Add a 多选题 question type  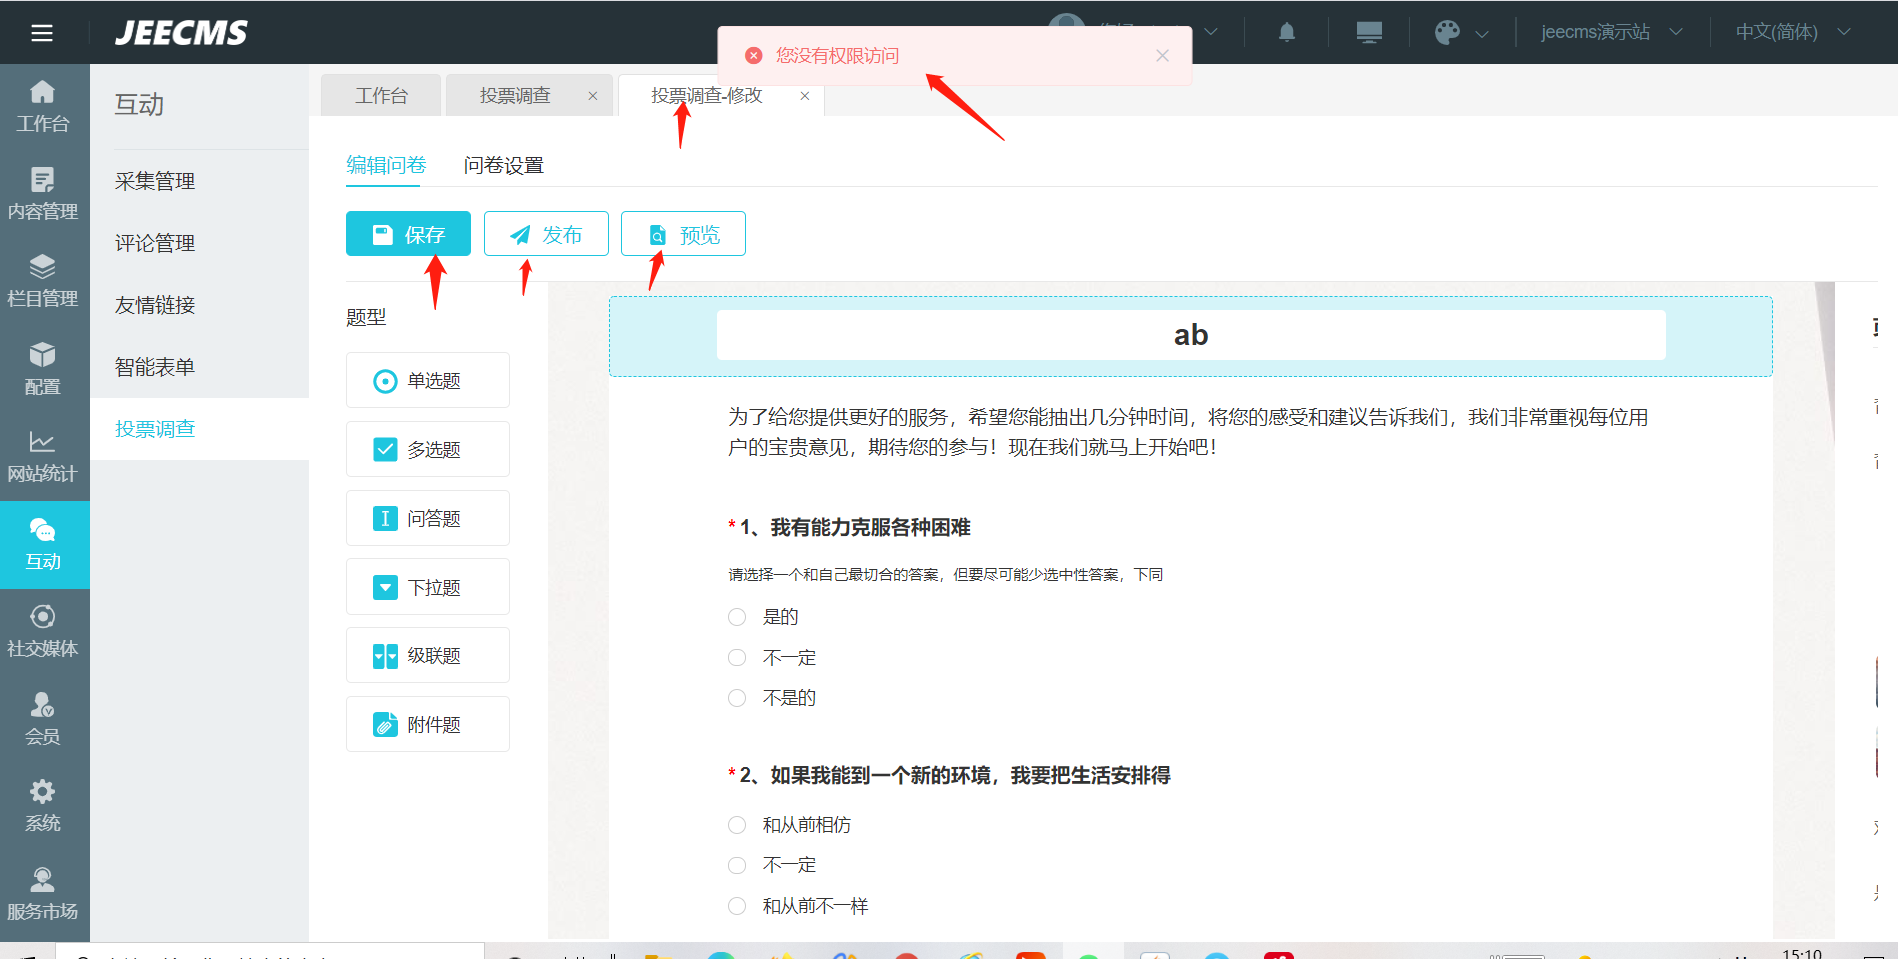[428, 449]
